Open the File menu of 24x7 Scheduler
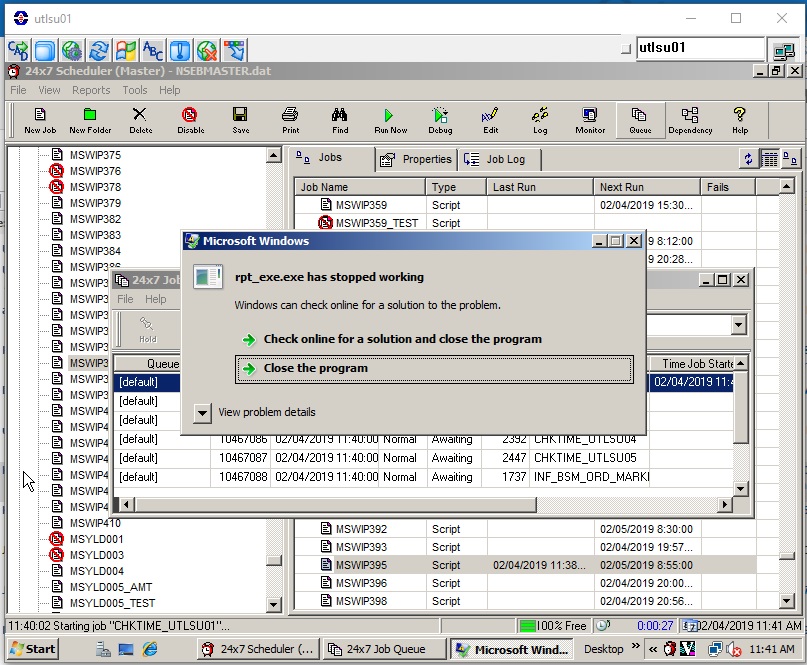This screenshot has width=807, height=665. pyautogui.click(x=18, y=90)
